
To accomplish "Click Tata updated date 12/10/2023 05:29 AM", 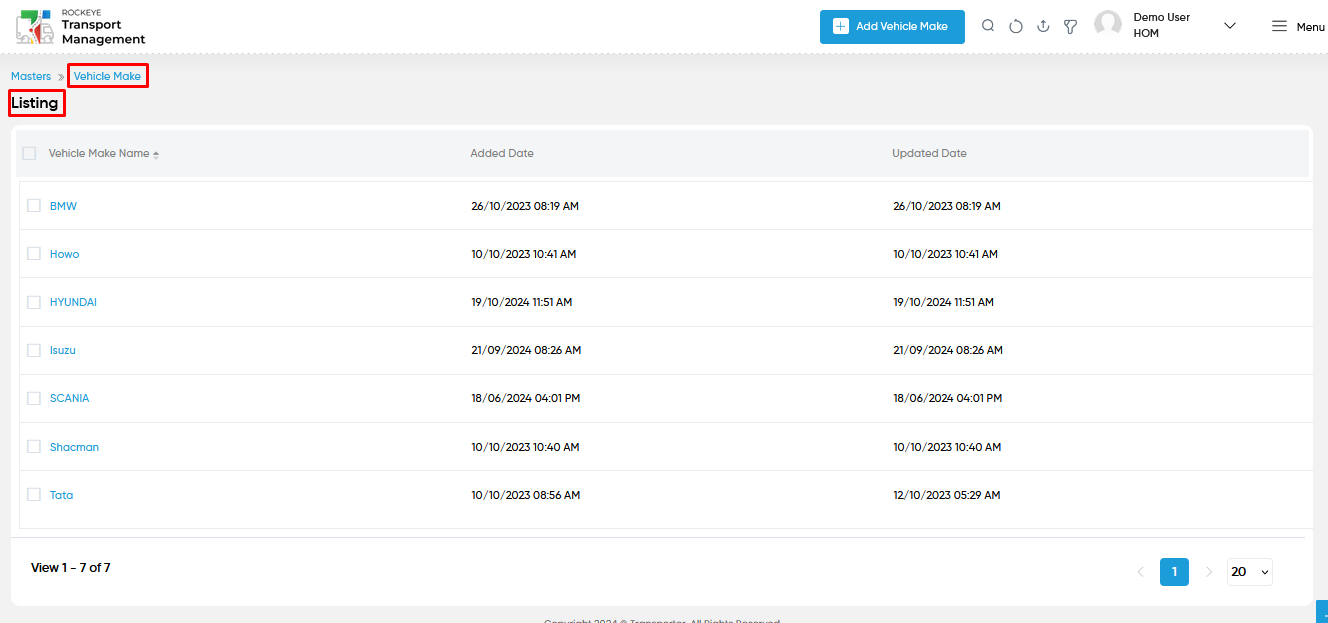I will [x=947, y=495].
